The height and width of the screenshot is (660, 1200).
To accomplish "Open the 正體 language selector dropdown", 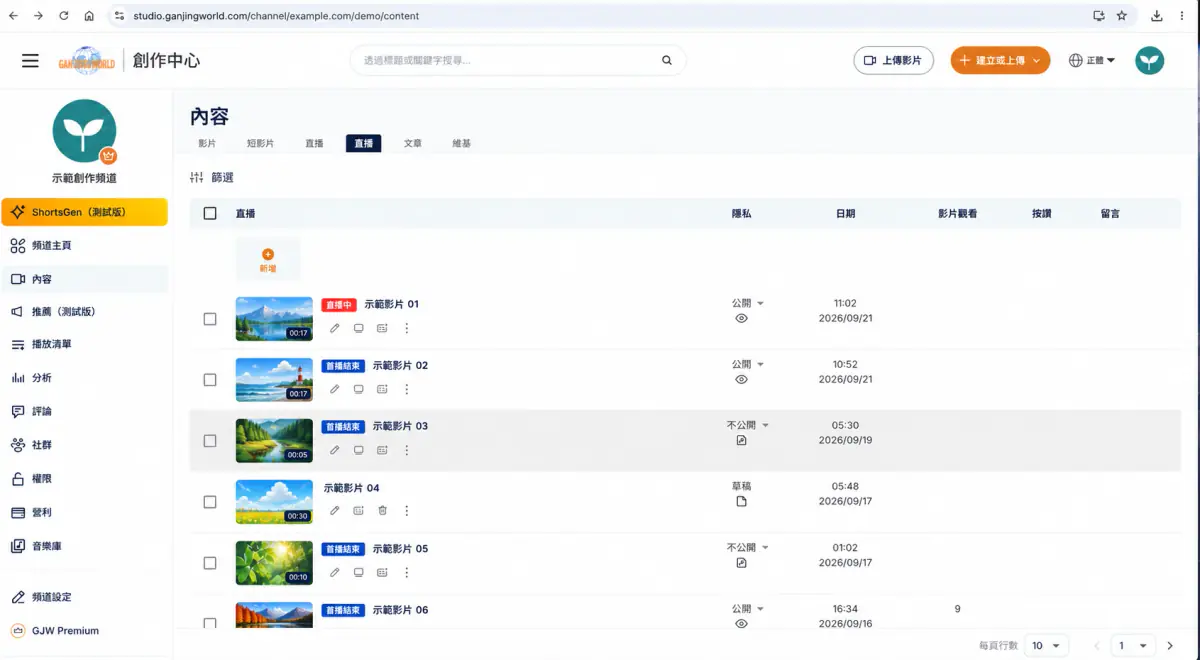I will [1092, 61].
